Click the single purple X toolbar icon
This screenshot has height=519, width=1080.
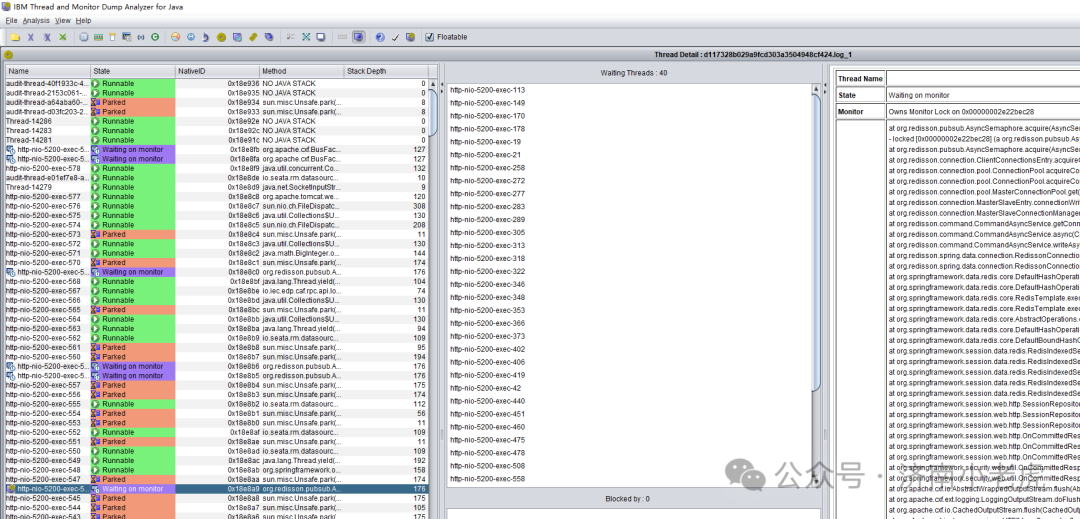click(x=30, y=37)
